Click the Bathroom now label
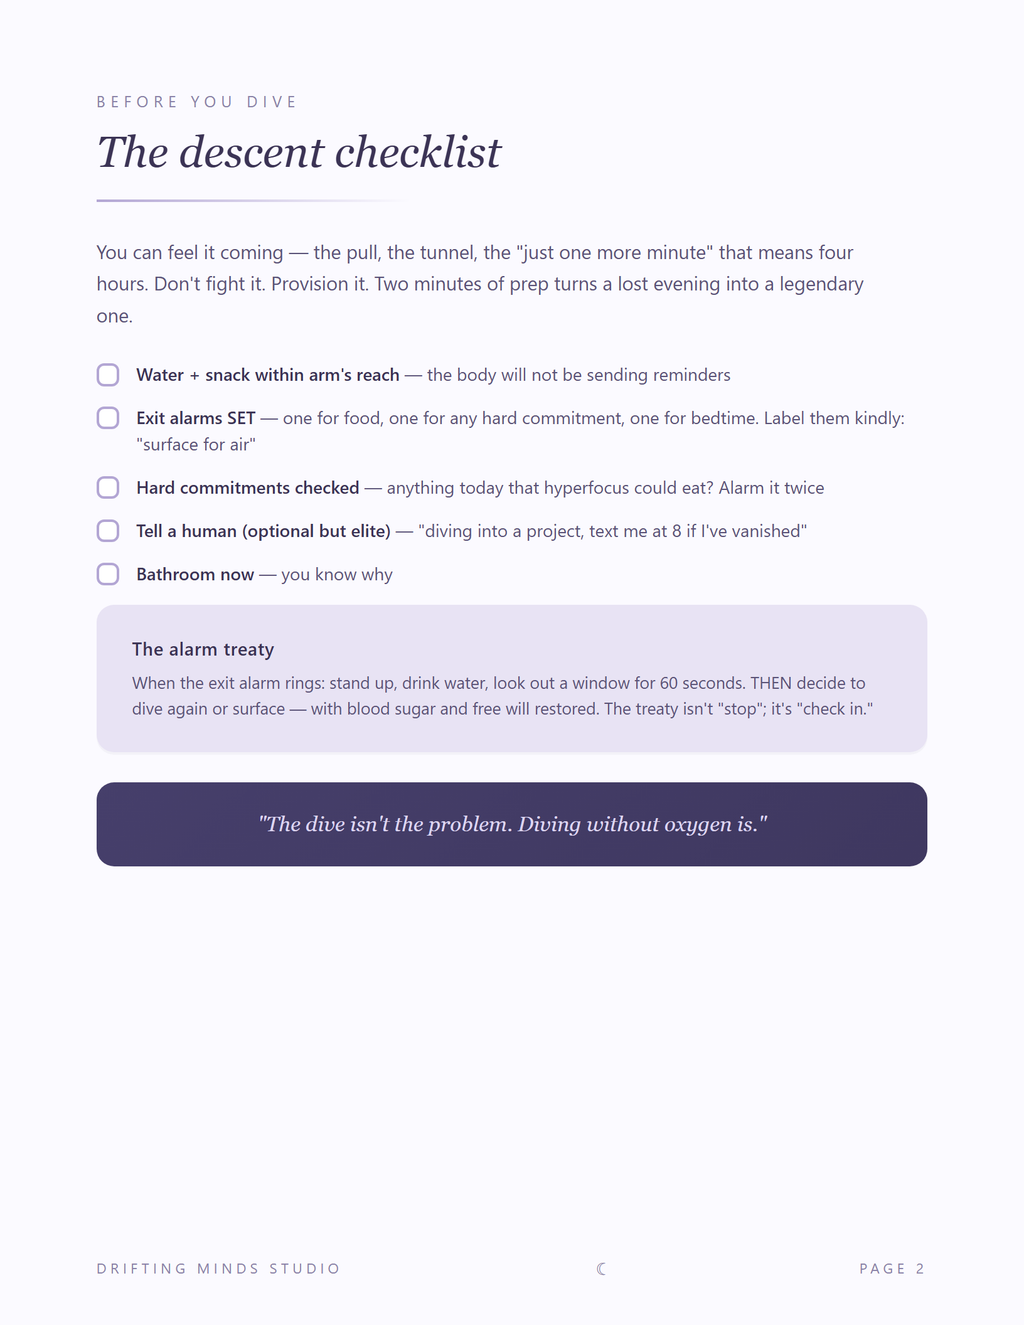 [195, 574]
